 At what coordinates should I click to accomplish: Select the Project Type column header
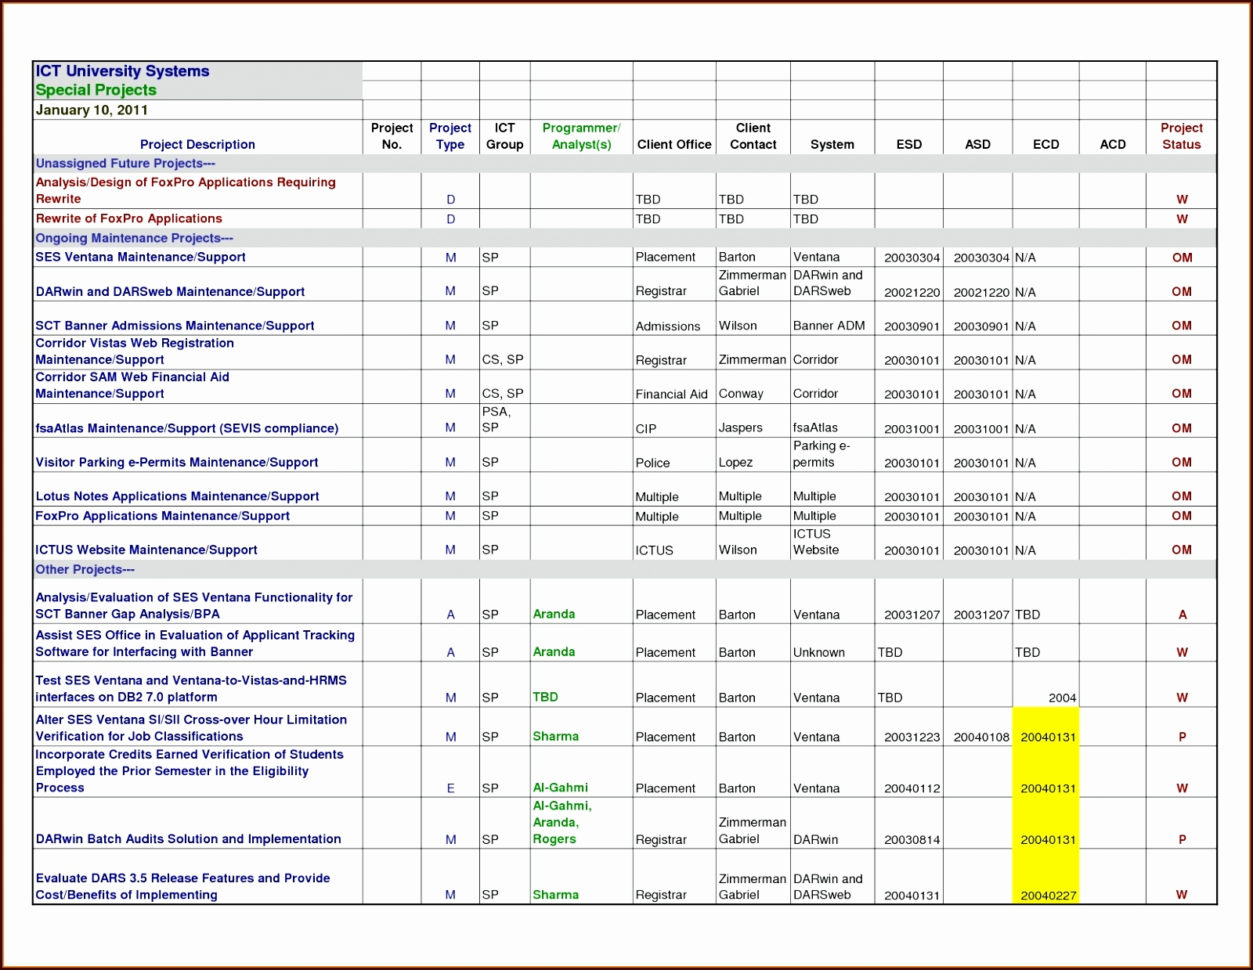pyautogui.click(x=450, y=136)
